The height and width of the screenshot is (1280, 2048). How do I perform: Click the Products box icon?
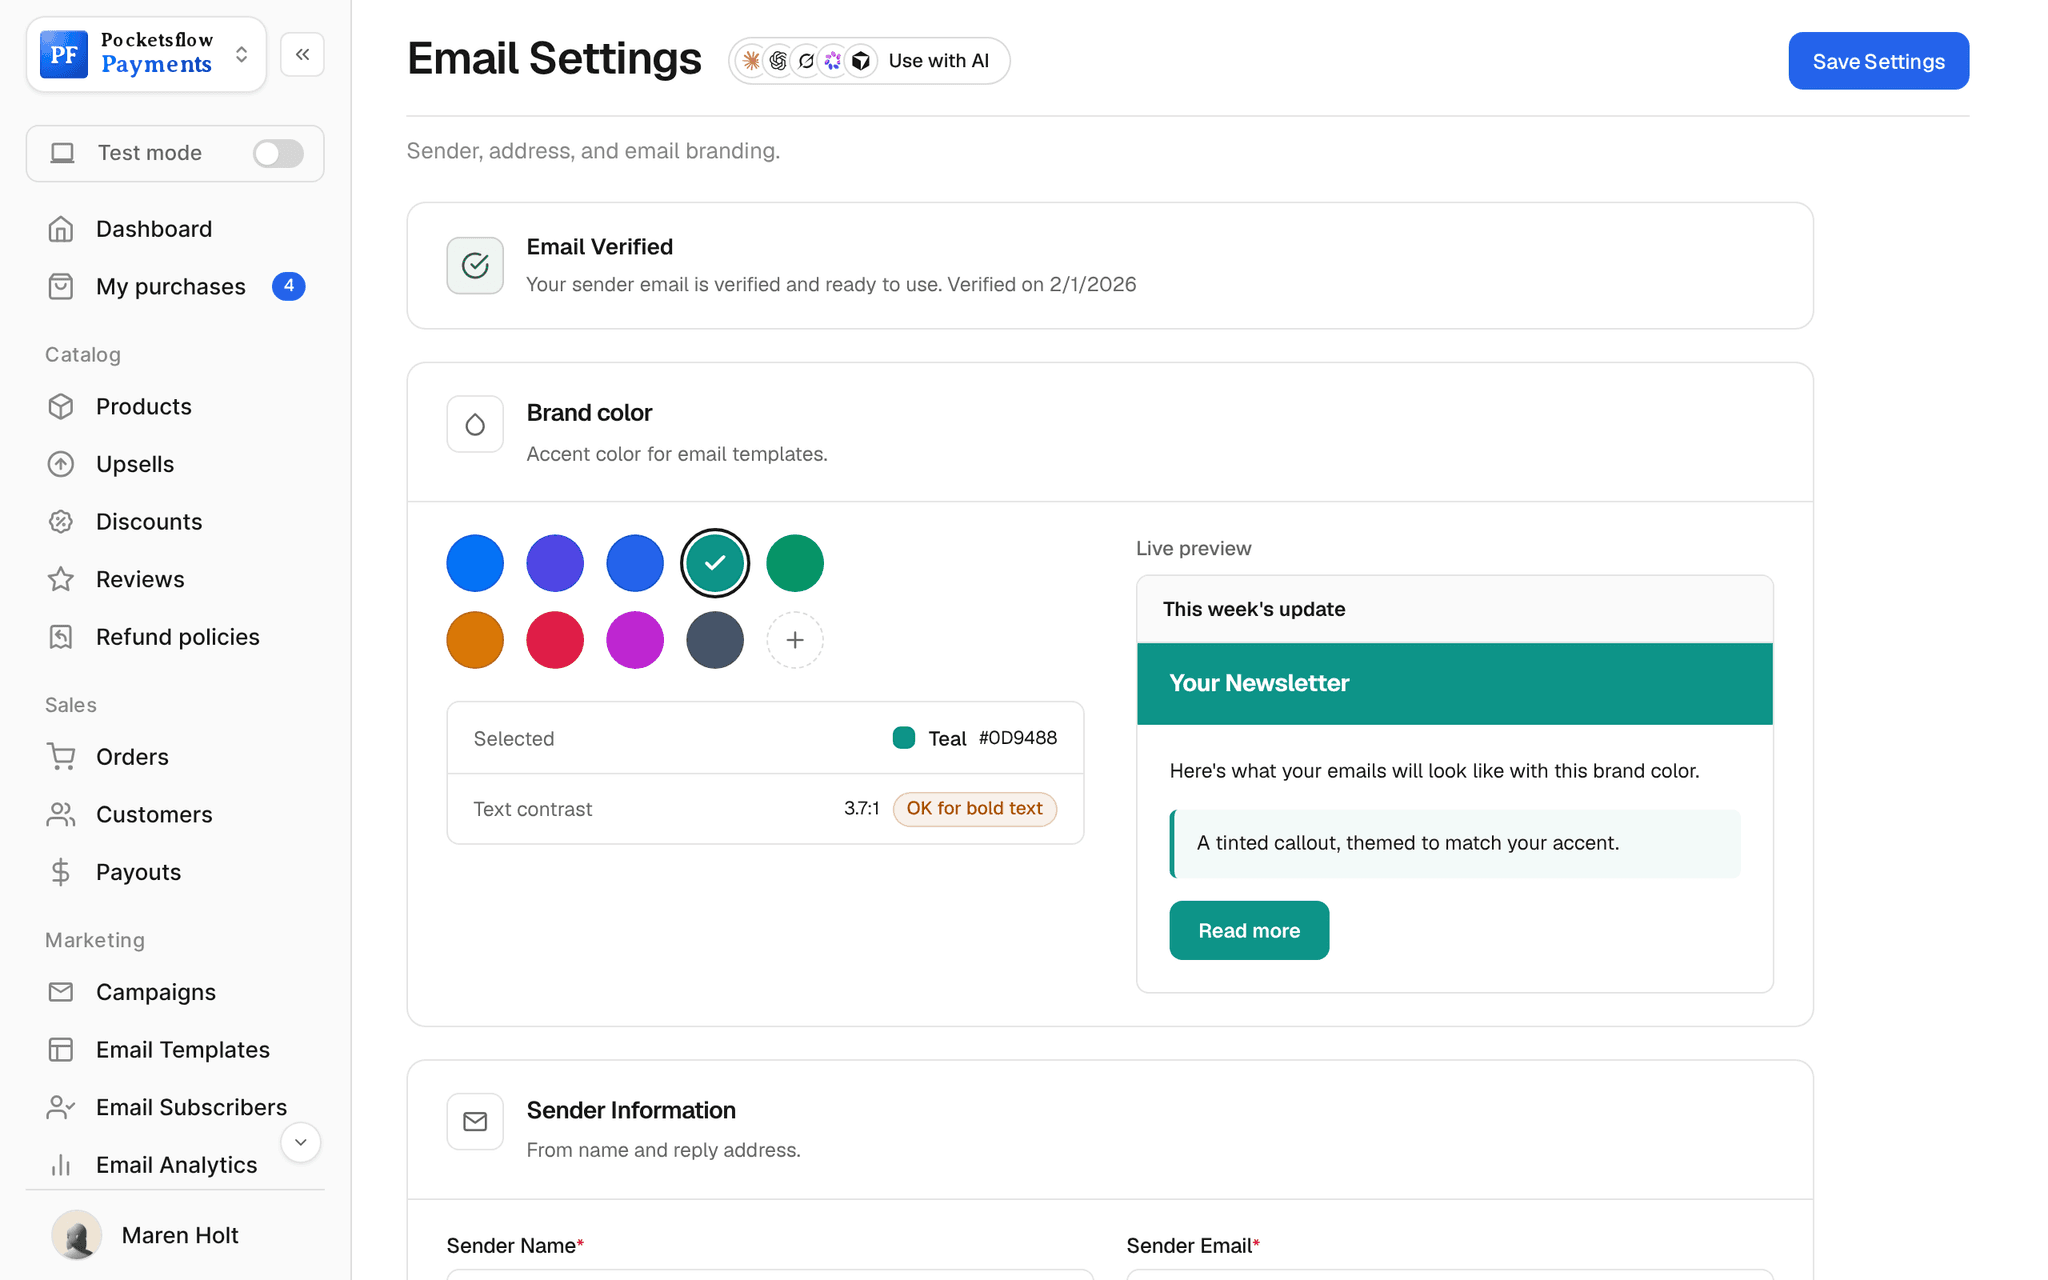click(61, 407)
